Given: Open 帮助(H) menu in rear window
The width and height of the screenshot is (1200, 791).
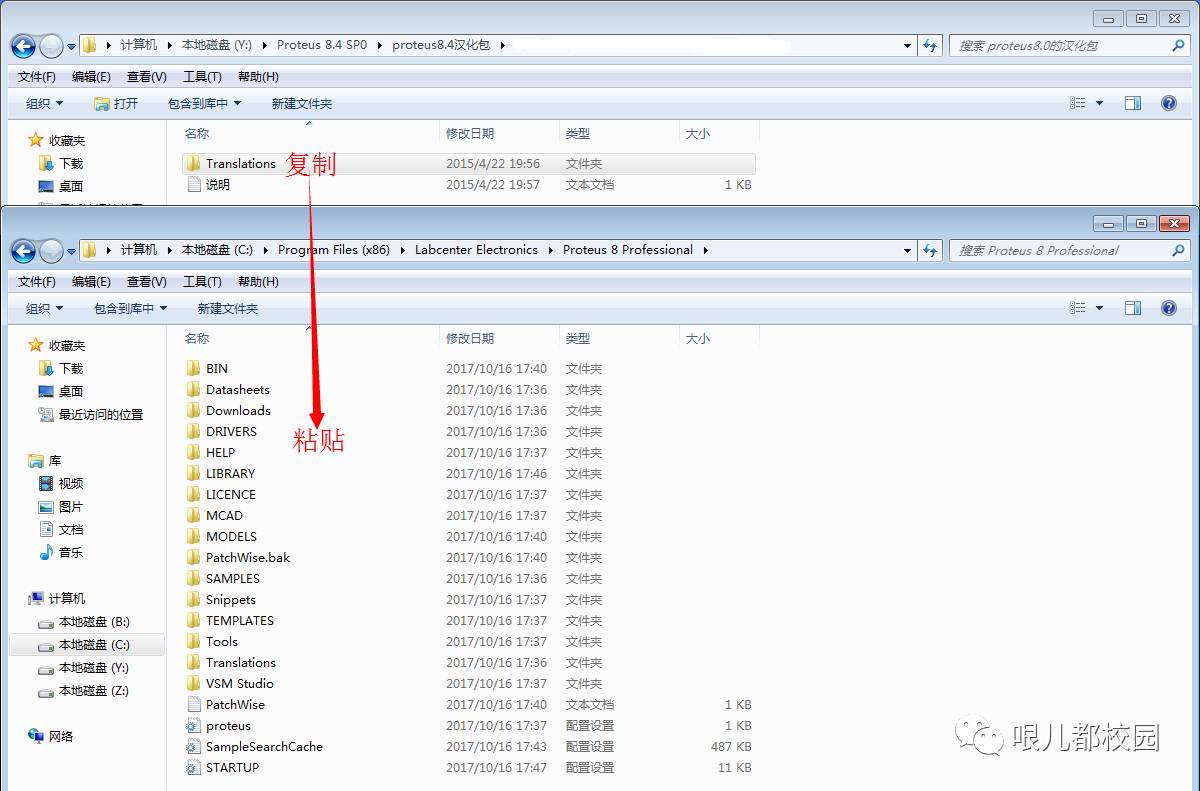Looking at the screenshot, I should tap(258, 76).
